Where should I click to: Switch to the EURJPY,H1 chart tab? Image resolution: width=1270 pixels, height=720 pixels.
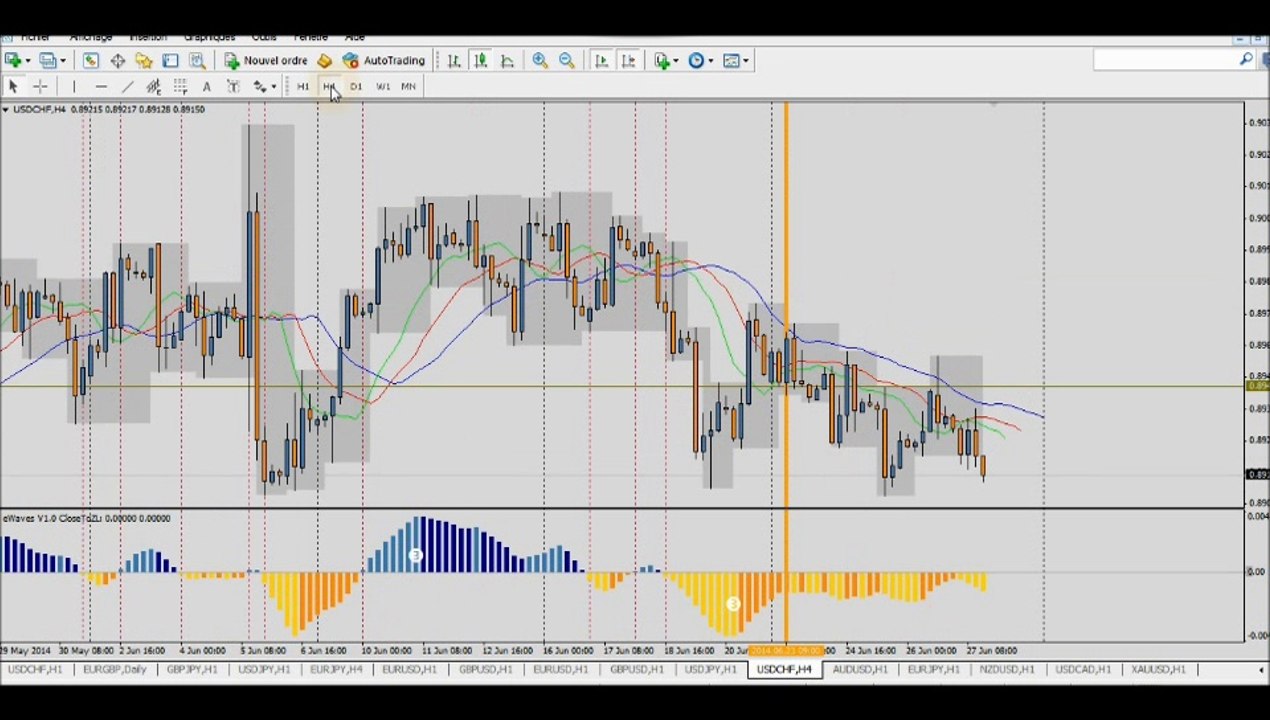934,669
